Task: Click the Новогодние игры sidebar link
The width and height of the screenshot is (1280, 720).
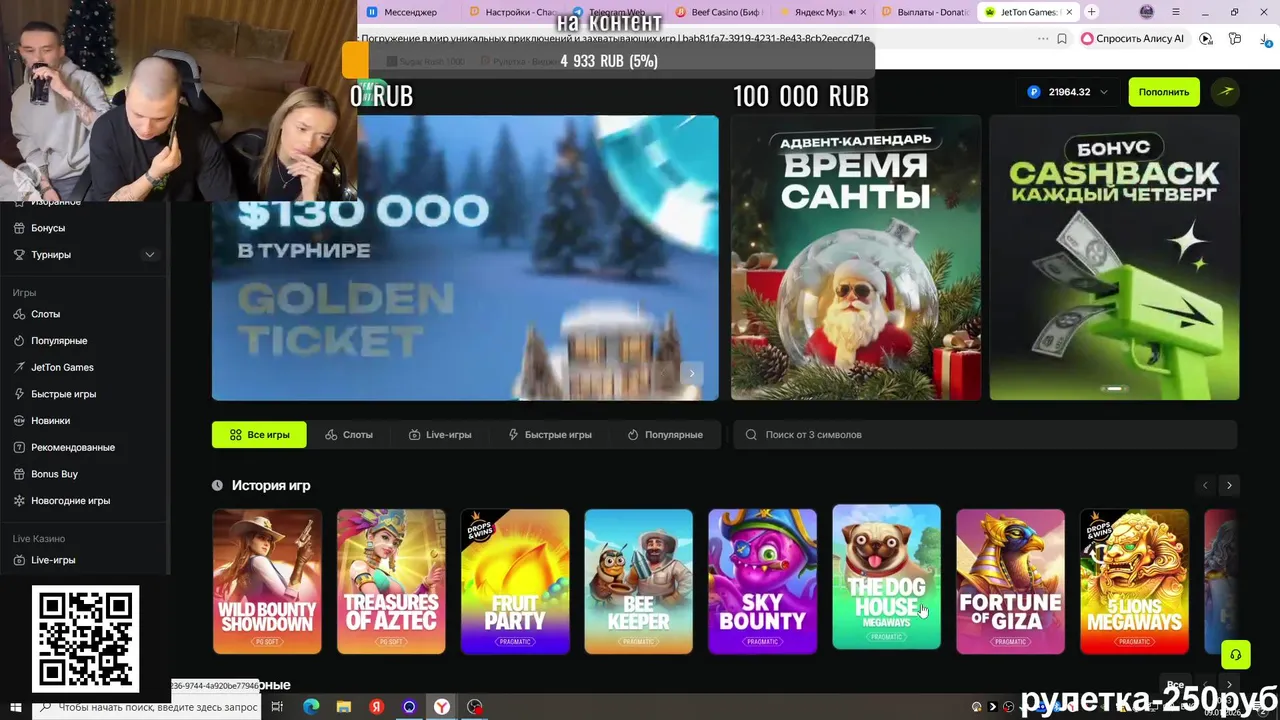Action: point(70,501)
